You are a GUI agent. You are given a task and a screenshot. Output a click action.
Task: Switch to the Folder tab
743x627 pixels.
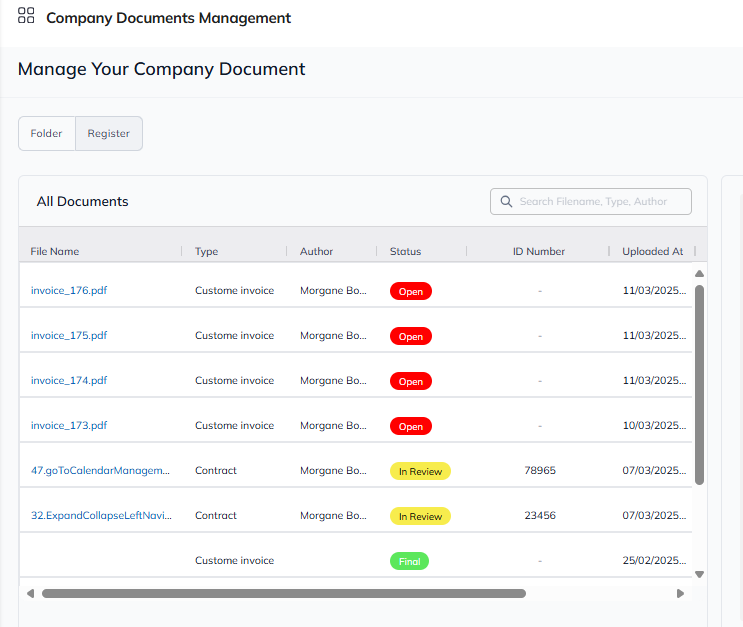click(x=47, y=134)
